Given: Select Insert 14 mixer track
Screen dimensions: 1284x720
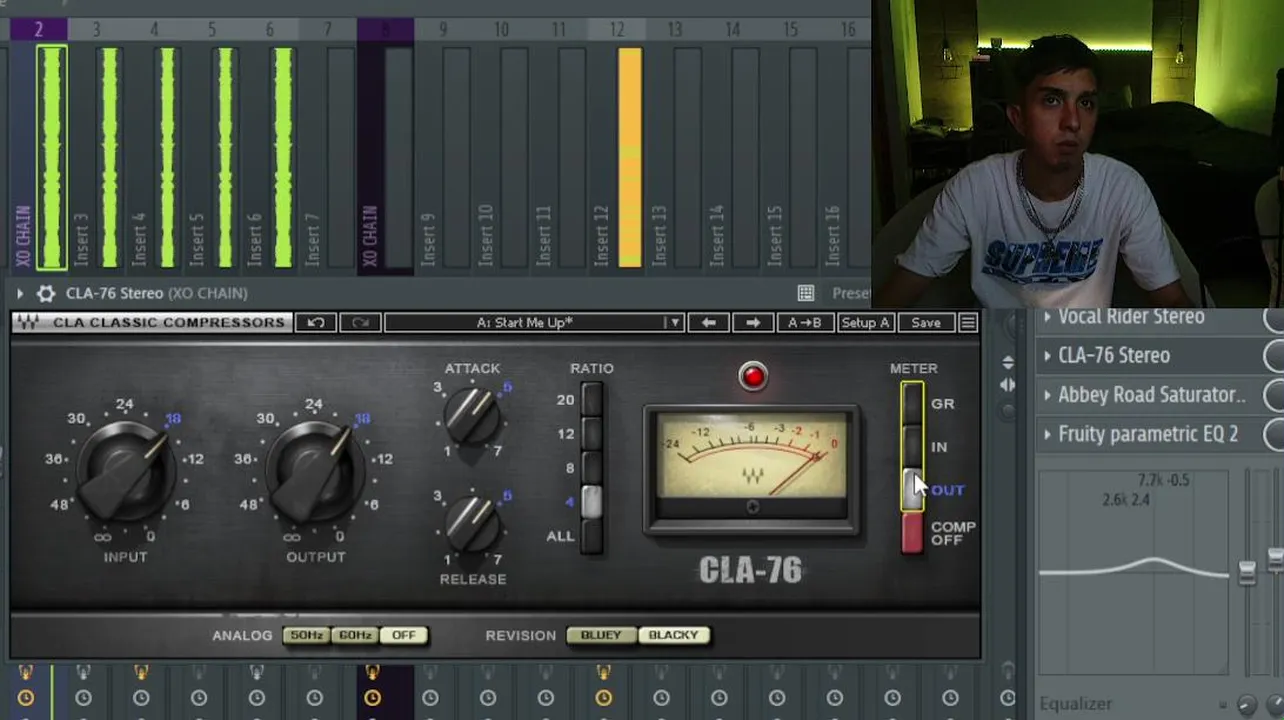Looking at the screenshot, I should click(x=733, y=155).
